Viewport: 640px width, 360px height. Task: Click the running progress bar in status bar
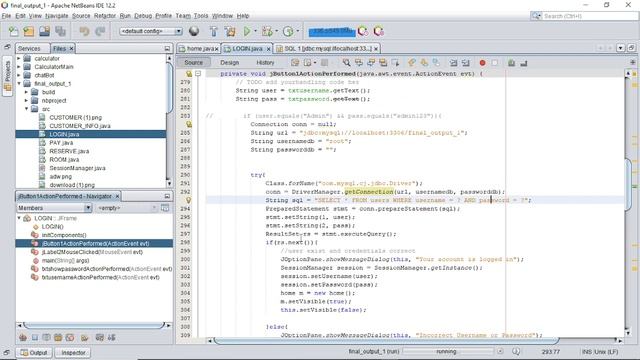click(x=447, y=351)
